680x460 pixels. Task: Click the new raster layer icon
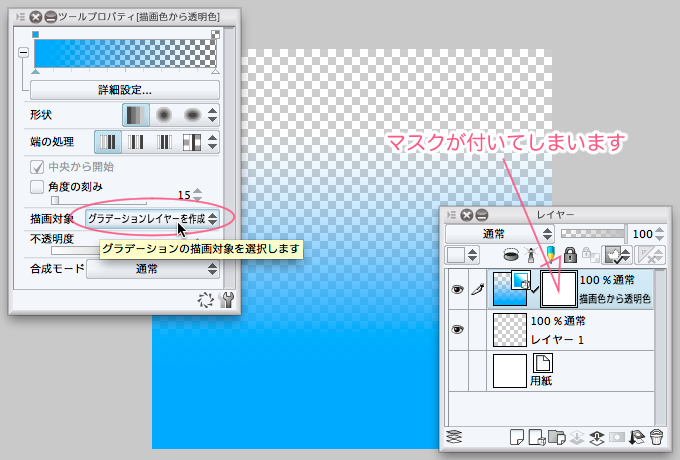pyautogui.click(x=518, y=437)
